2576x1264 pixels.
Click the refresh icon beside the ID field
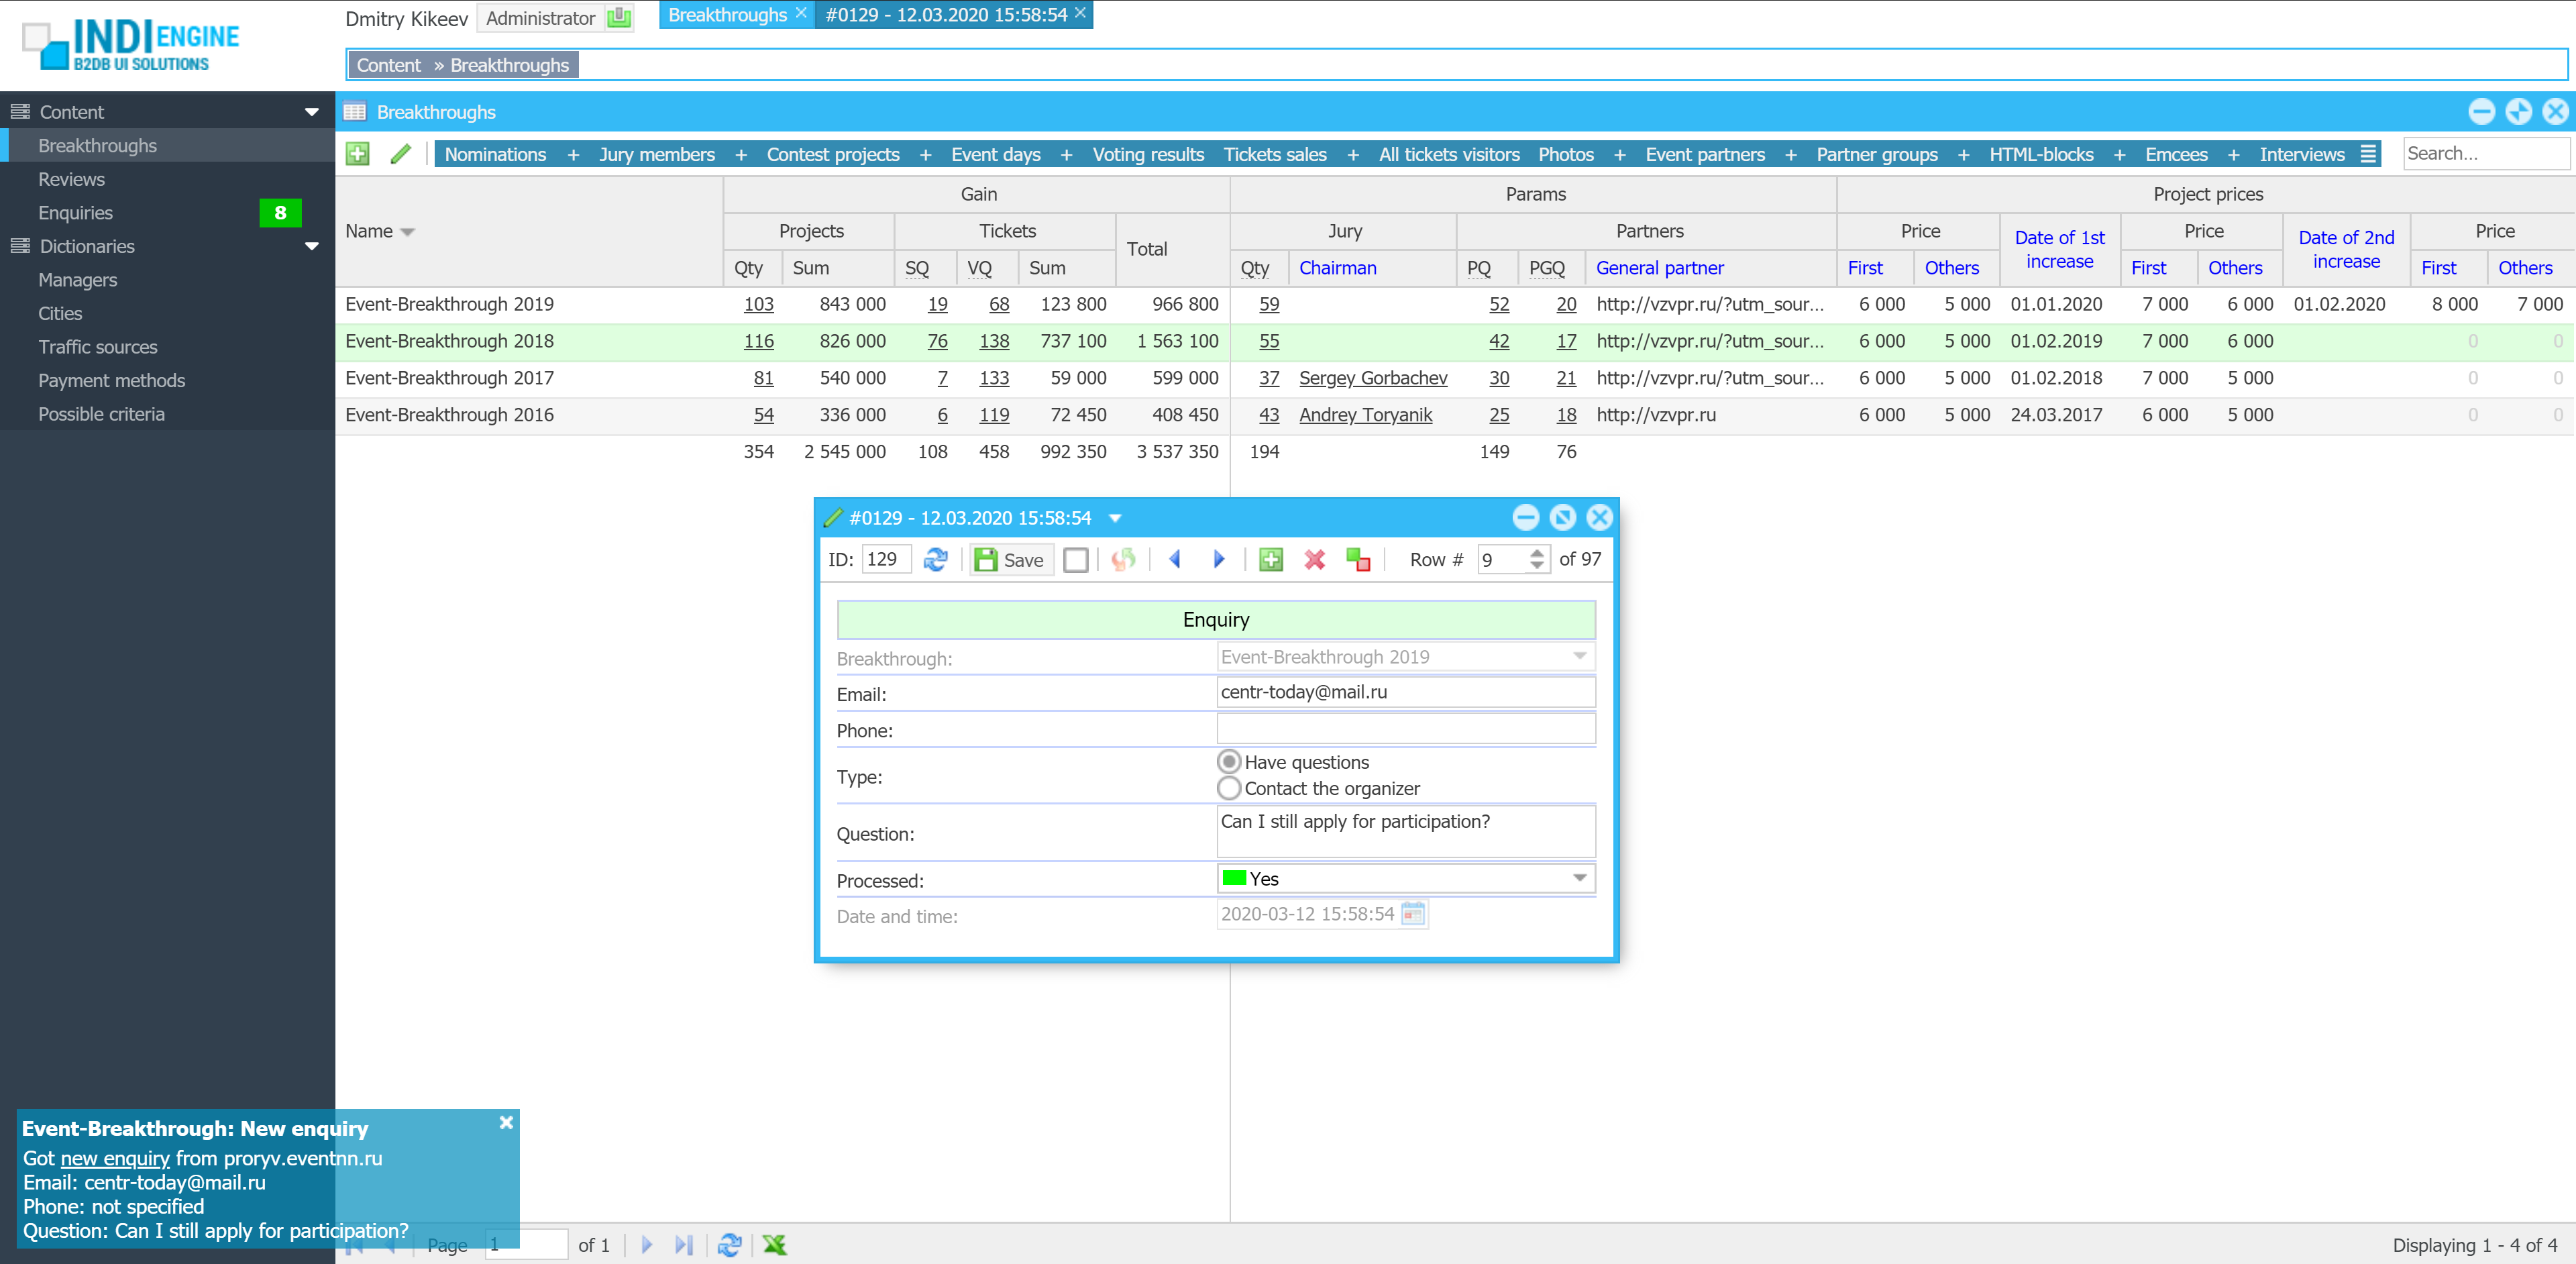(935, 560)
